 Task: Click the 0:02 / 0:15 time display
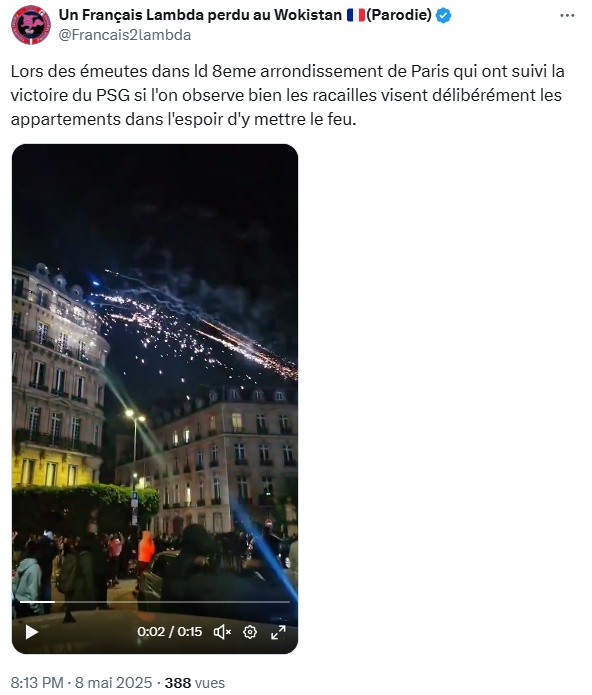(170, 632)
